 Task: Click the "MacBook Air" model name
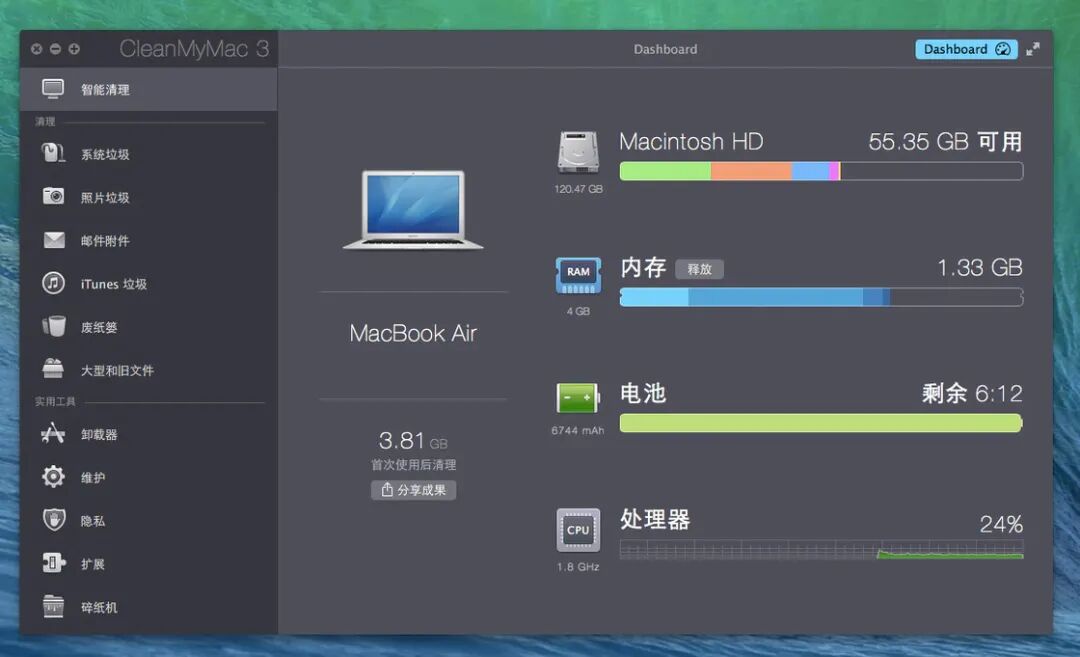(x=413, y=333)
